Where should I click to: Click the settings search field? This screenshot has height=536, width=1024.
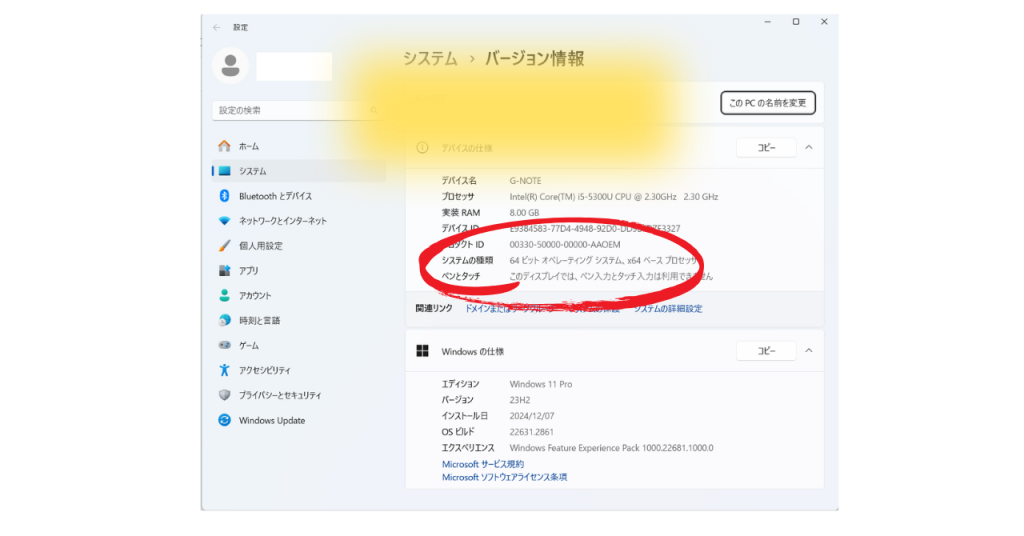click(x=290, y=110)
